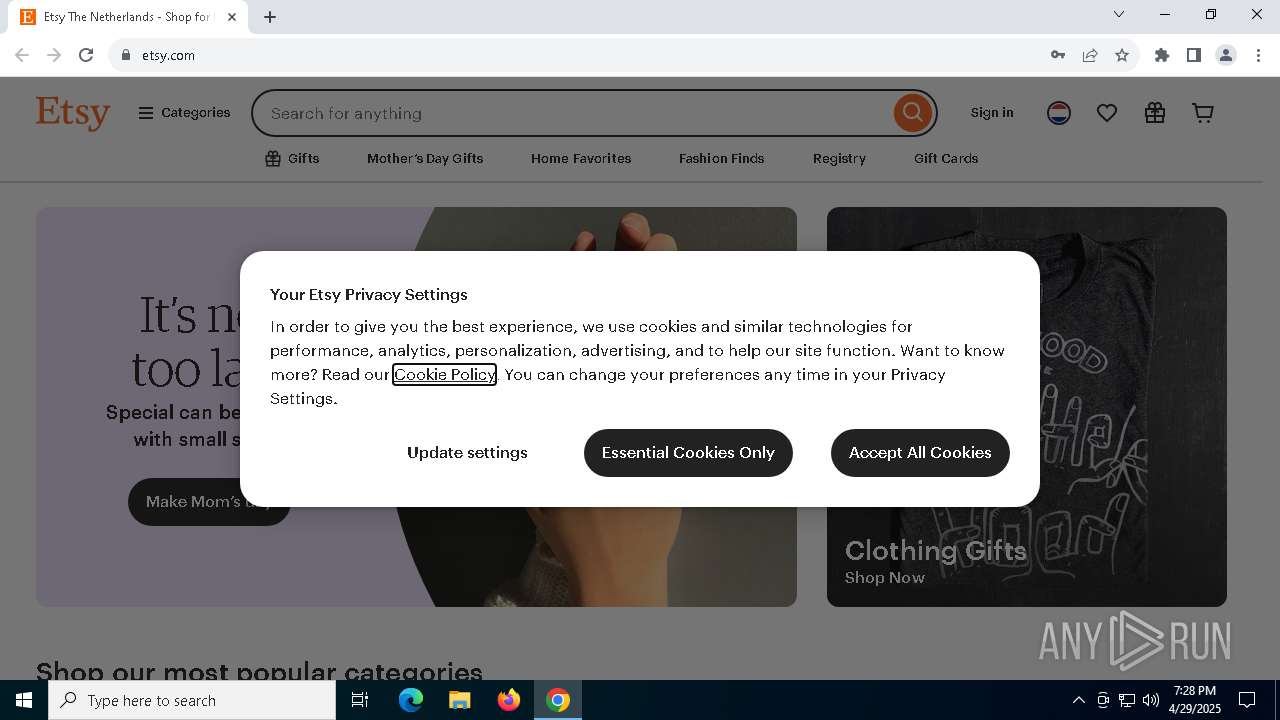The width and height of the screenshot is (1280, 720).
Task: Go back in browser history
Action: point(22,55)
